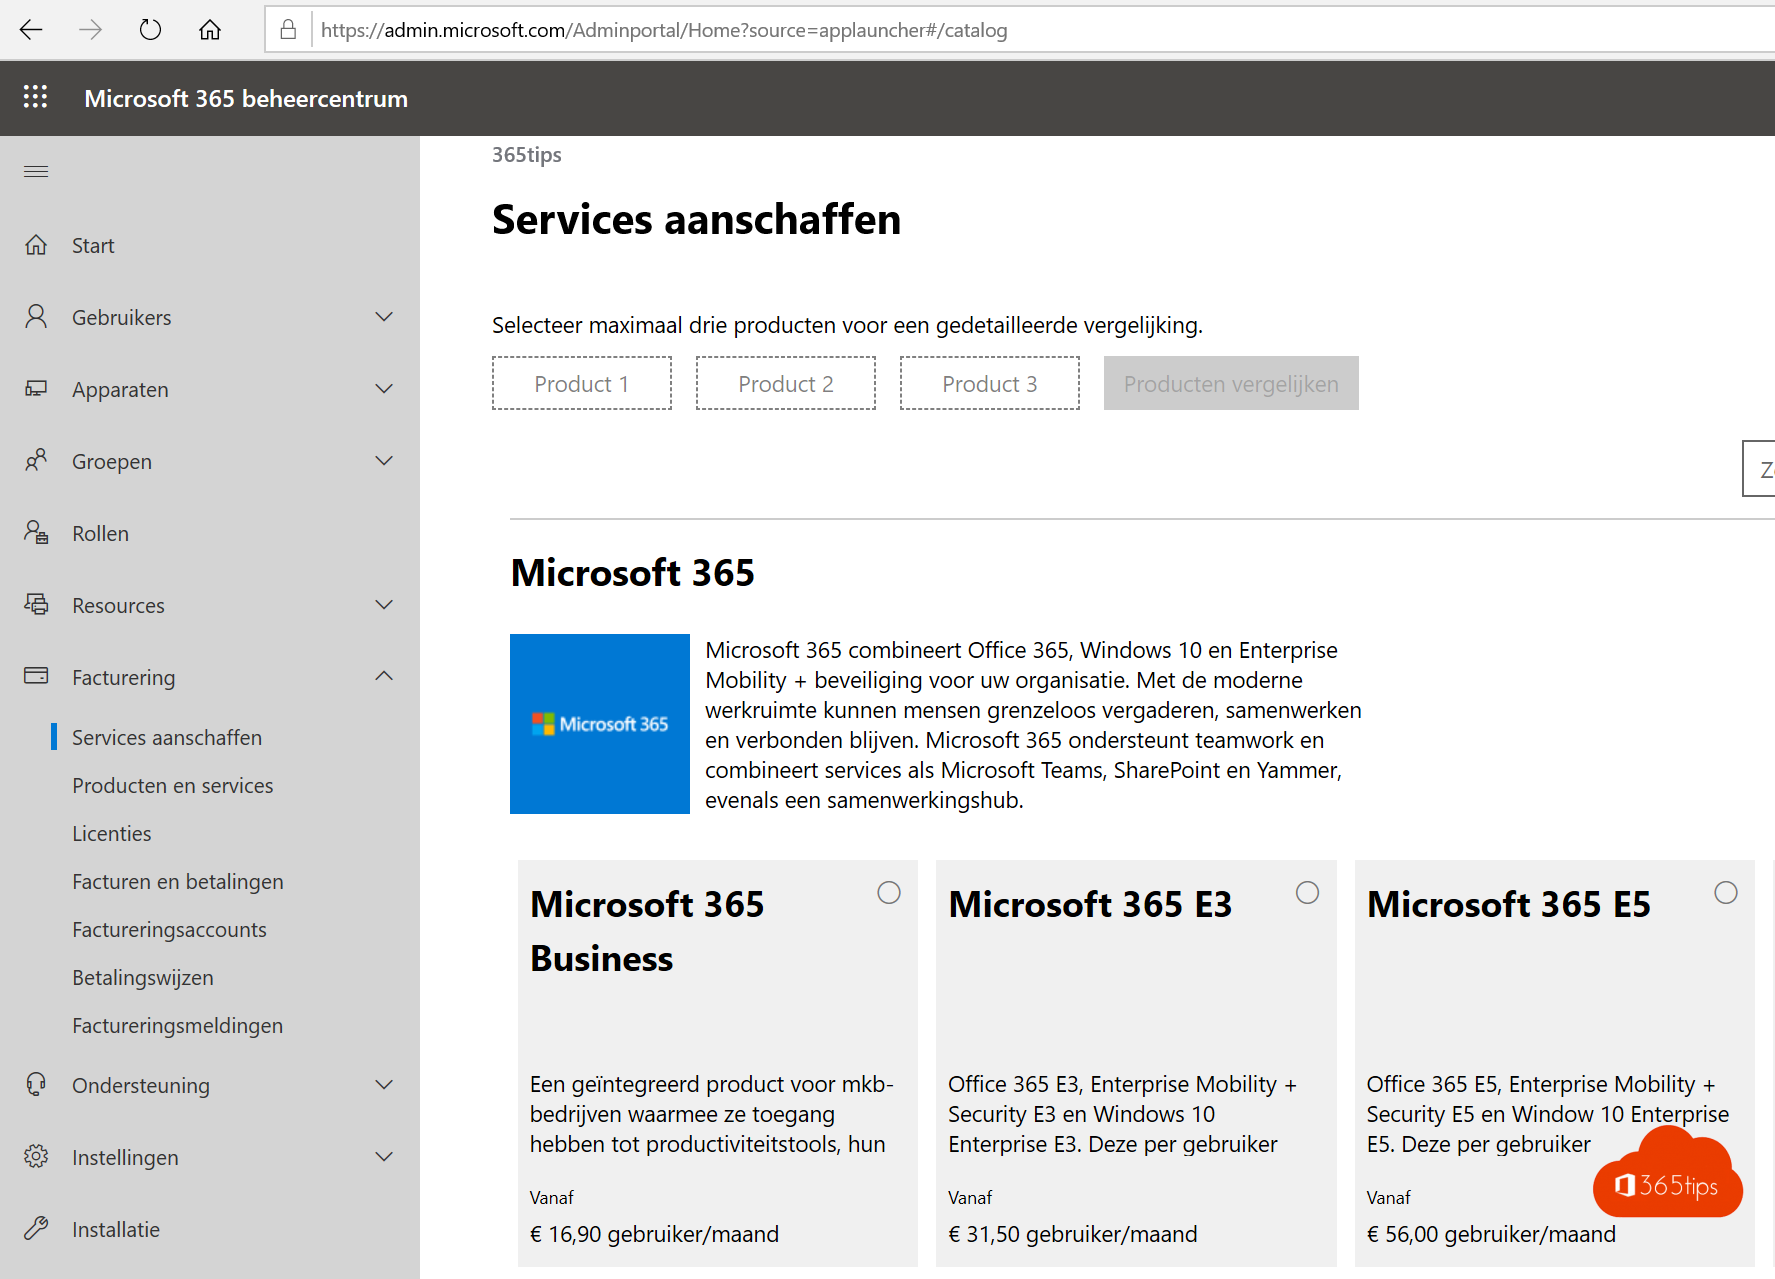Viewport: 1775px width, 1279px height.
Task: Click the € 31,50 gebruiker/maand price
Action: [x=1073, y=1234]
